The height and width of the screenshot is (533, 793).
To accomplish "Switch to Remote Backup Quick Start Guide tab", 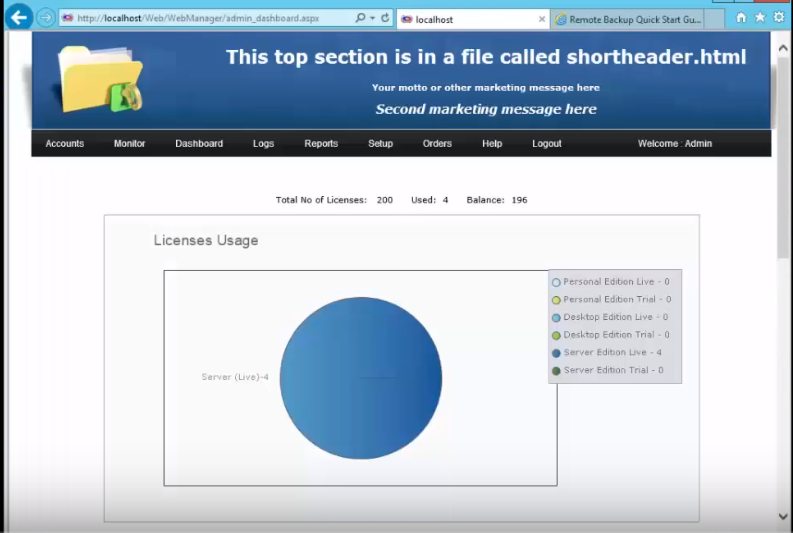I will coord(627,19).
